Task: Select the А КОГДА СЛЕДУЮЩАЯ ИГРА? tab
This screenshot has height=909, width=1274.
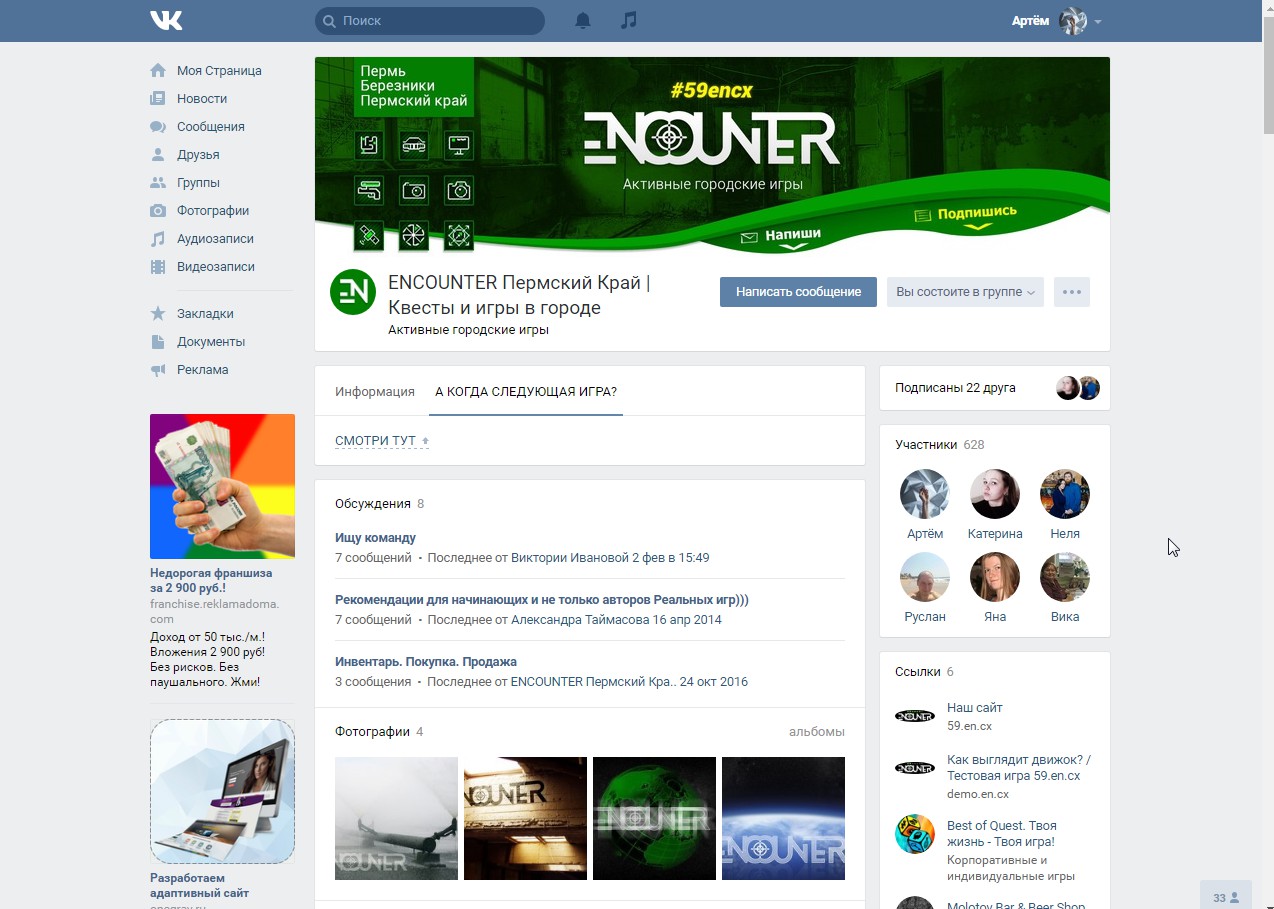Action: tap(526, 391)
